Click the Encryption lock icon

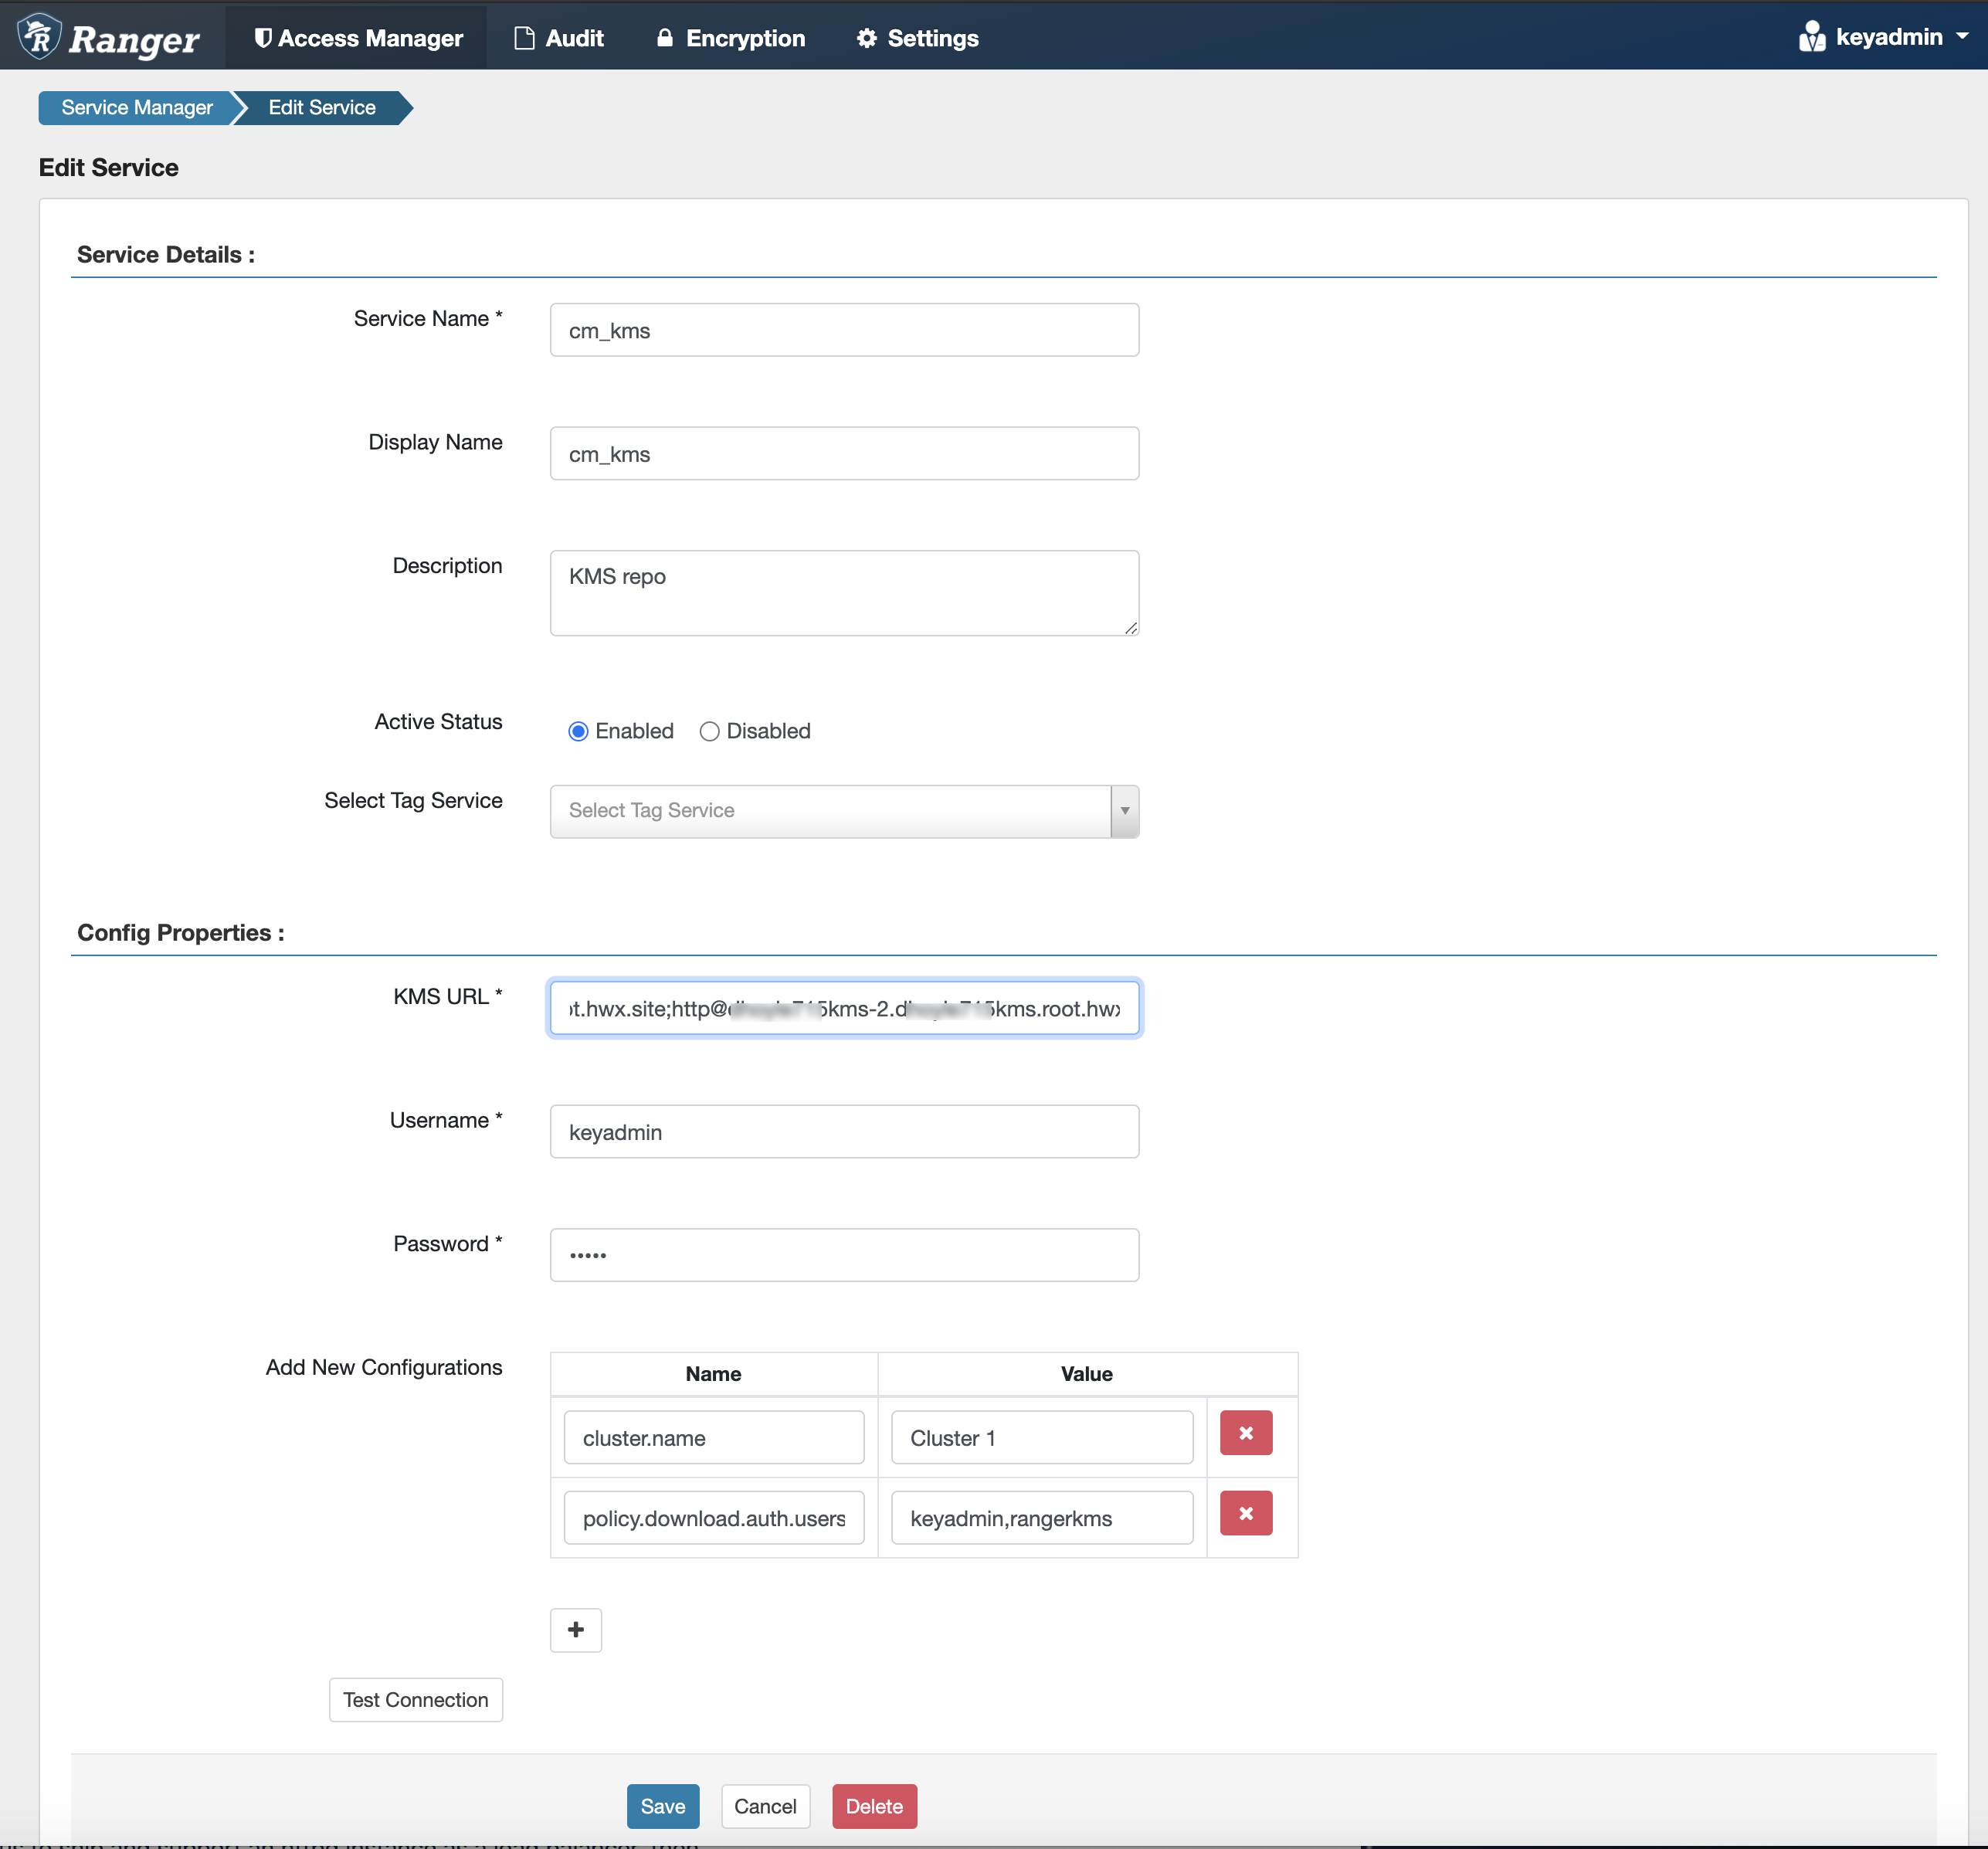(x=664, y=38)
